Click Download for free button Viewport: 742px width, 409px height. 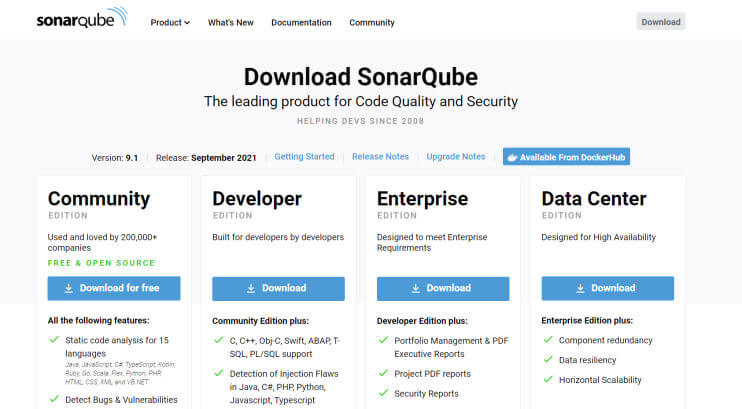point(114,288)
